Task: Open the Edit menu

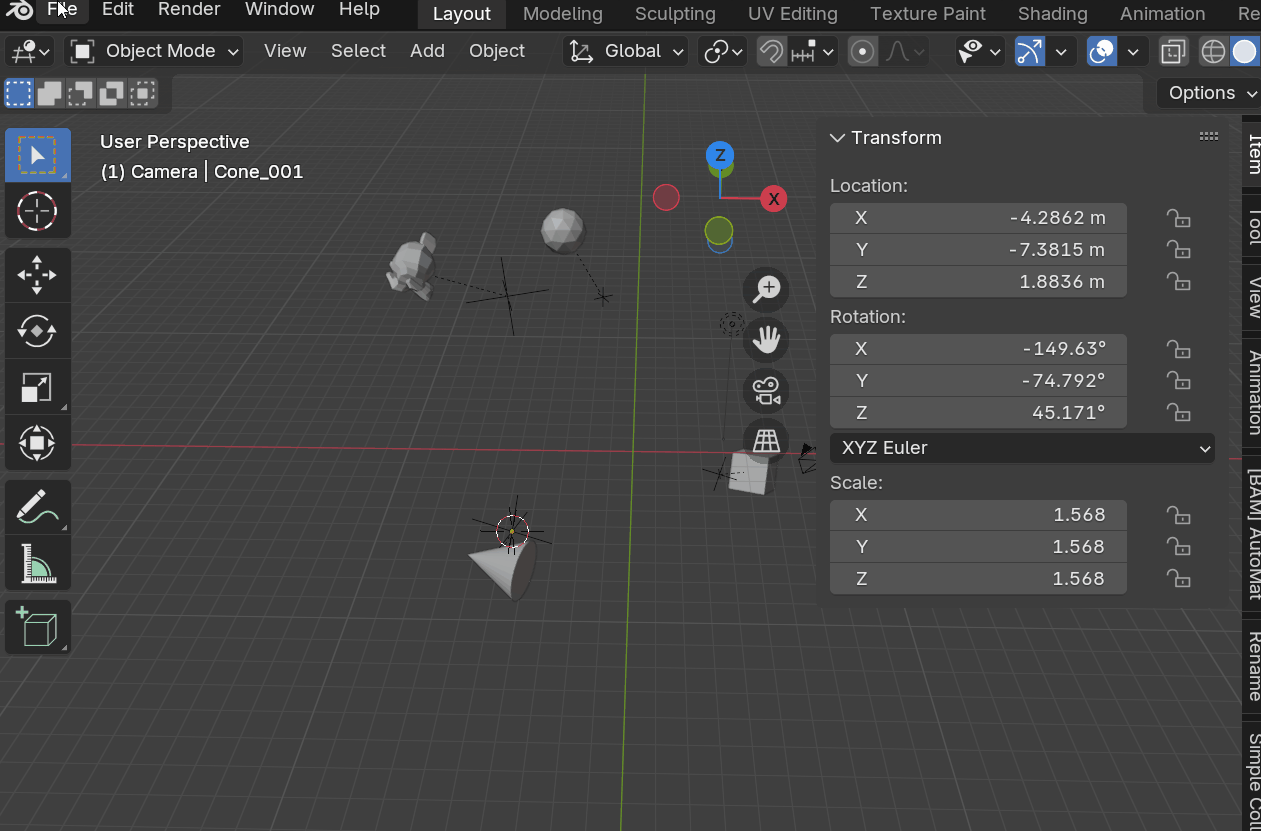Action: pos(117,10)
